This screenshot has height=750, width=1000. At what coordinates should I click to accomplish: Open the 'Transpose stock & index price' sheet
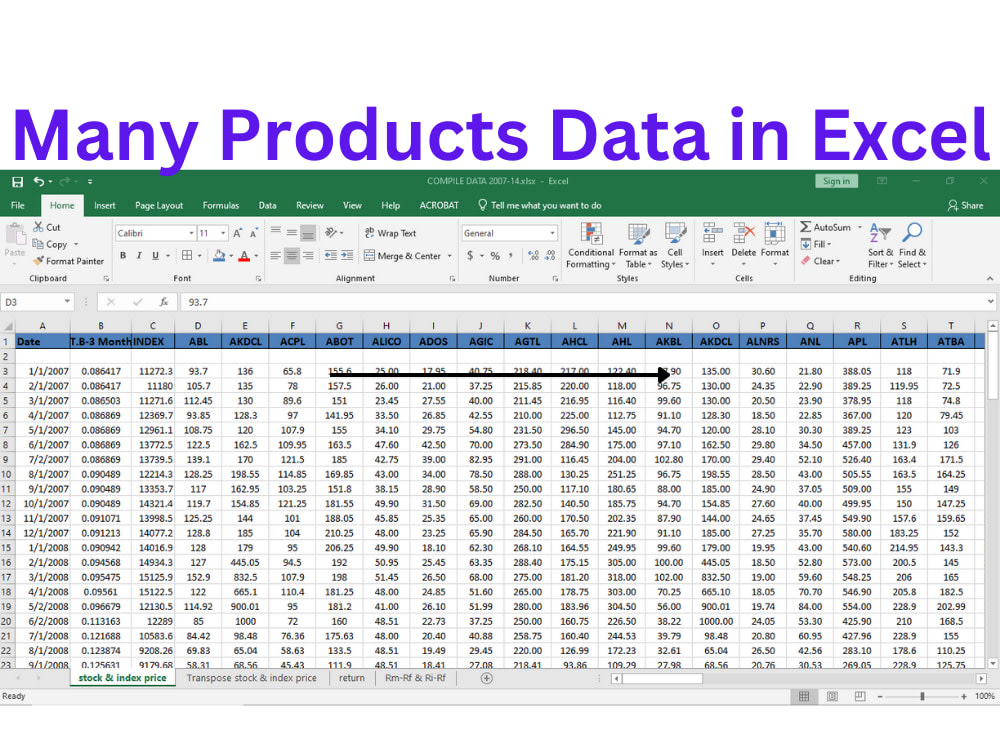(251, 678)
